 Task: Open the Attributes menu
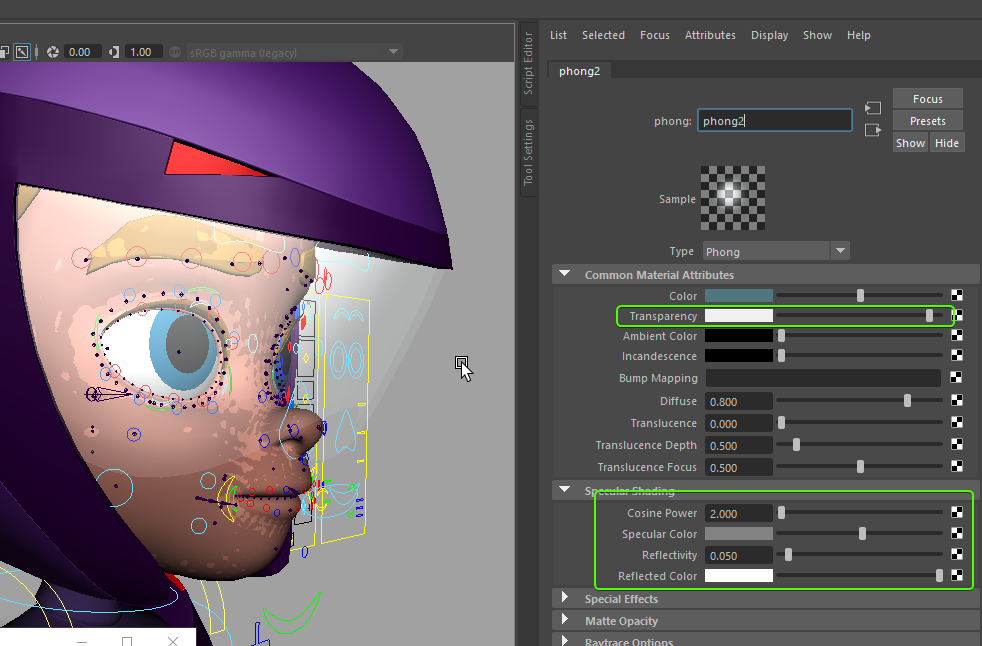point(710,35)
